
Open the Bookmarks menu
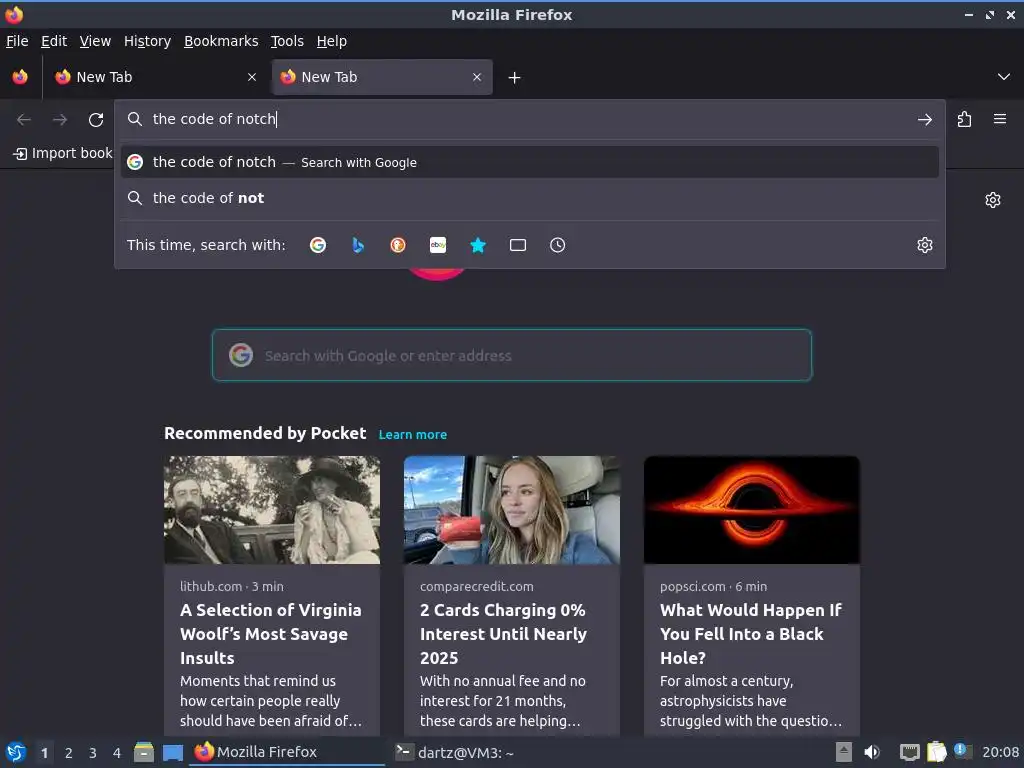(221, 41)
